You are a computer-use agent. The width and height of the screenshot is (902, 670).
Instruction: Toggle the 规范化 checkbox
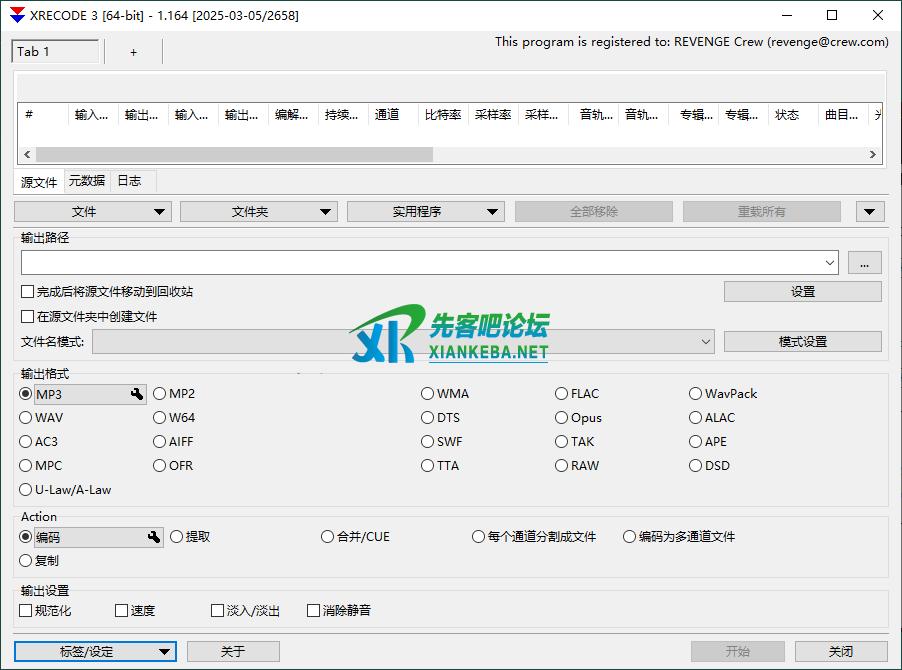pos(27,611)
